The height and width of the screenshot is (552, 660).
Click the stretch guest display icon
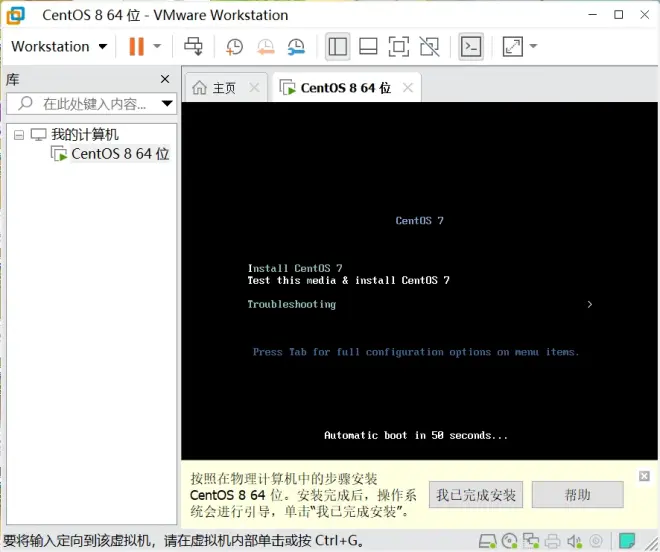[x=512, y=46]
